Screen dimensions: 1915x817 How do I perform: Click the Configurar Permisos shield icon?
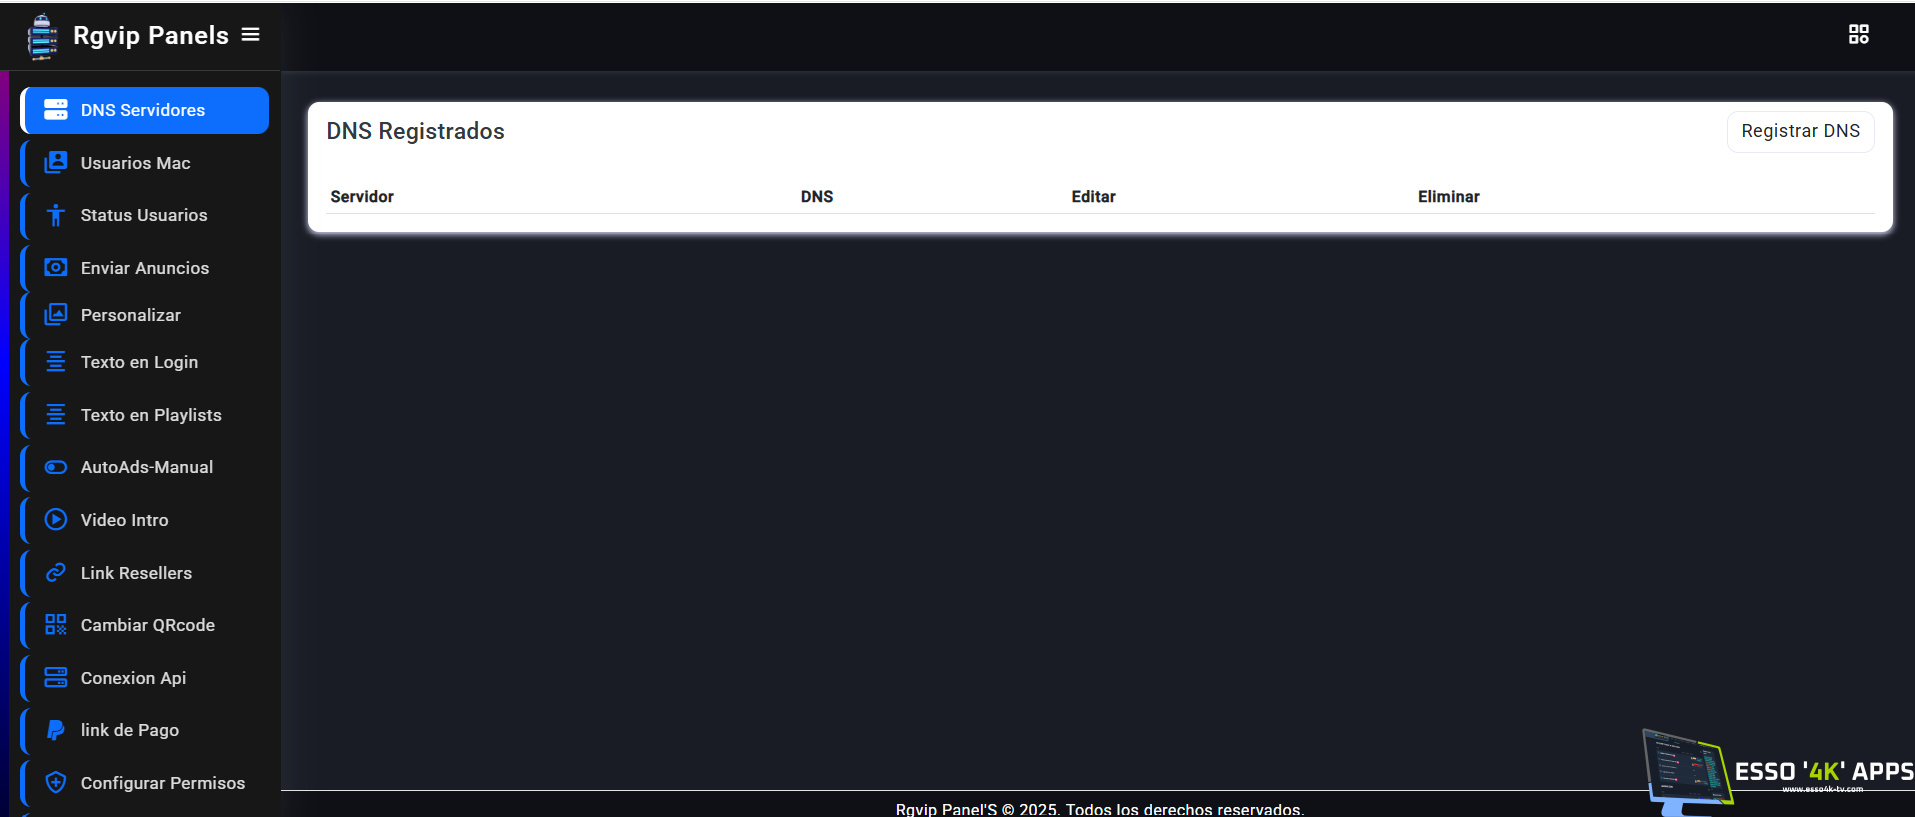[x=56, y=782]
